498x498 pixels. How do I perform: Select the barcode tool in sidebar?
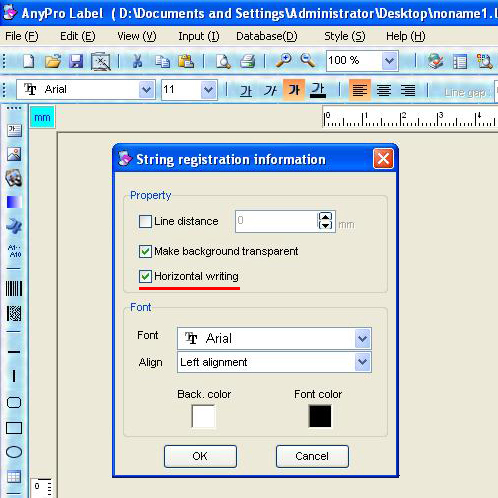point(14,288)
